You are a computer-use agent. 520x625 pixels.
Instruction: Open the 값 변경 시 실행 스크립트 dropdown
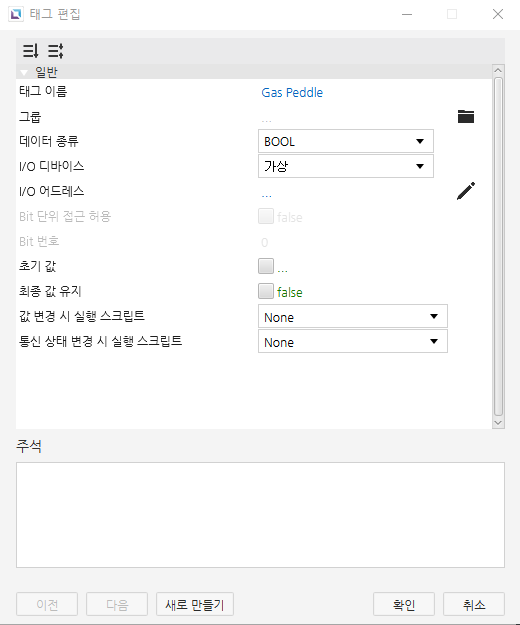(x=353, y=316)
